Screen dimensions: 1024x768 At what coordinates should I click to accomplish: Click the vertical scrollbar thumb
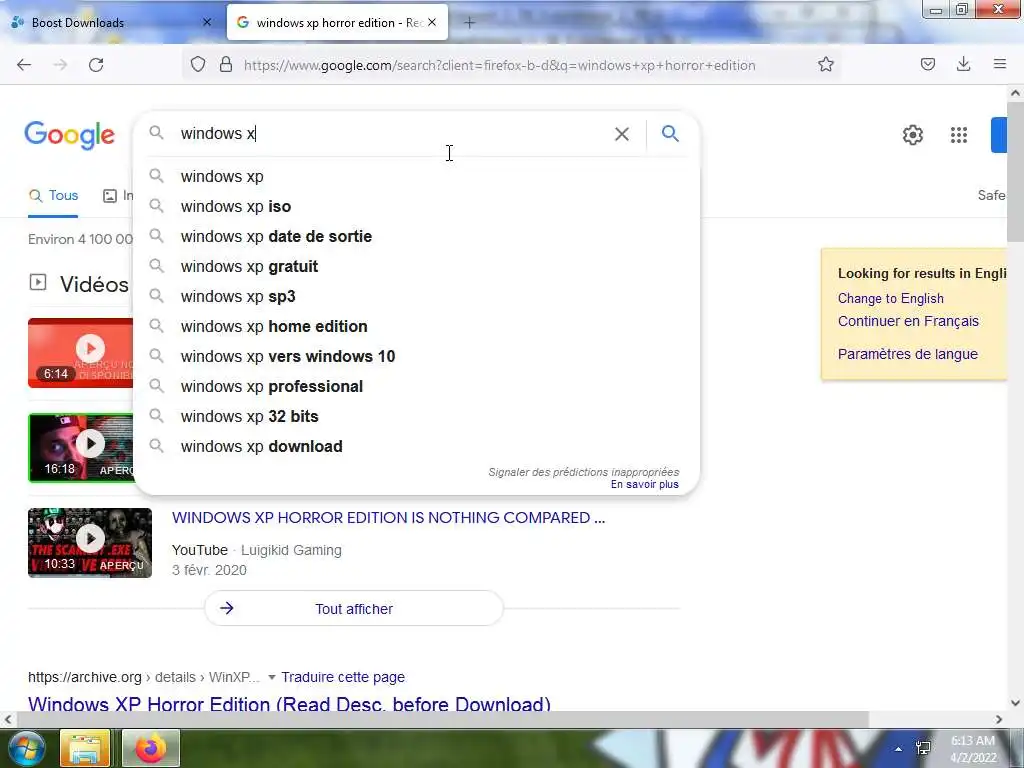click(x=1016, y=173)
